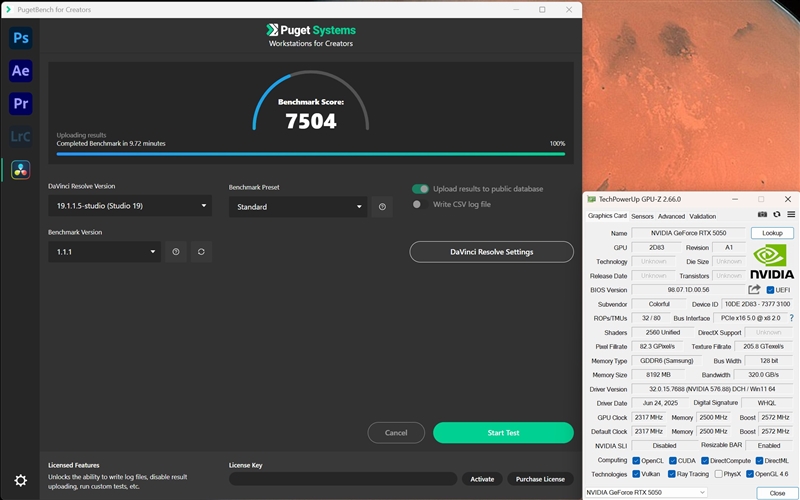Image resolution: width=800 pixels, height=500 pixels.
Task: Toggle the UEFI checkbox in GPU-Z
Action: pyautogui.click(x=770, y=290)
